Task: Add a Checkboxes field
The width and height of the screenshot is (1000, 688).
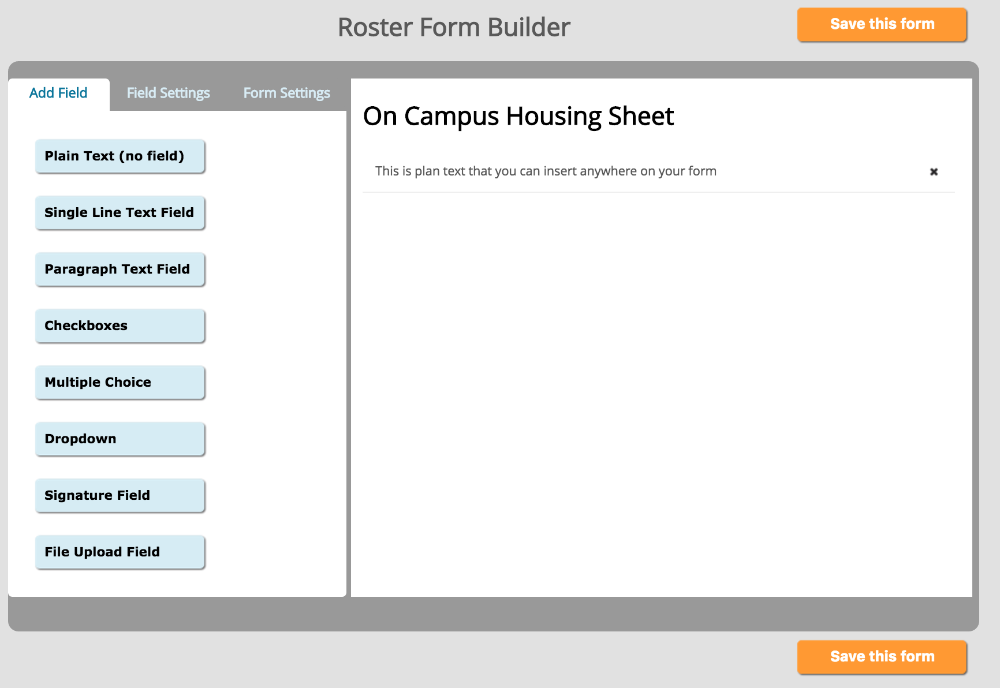Action: (120, 326)
